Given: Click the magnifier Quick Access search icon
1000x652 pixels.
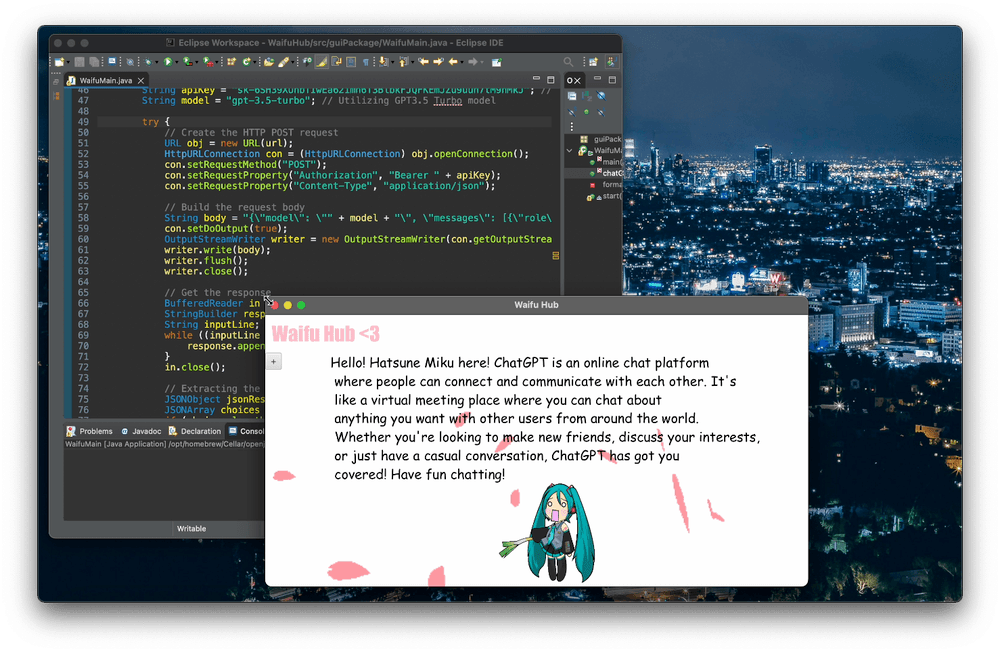Looking at the screenshot, I should point(568,62).
